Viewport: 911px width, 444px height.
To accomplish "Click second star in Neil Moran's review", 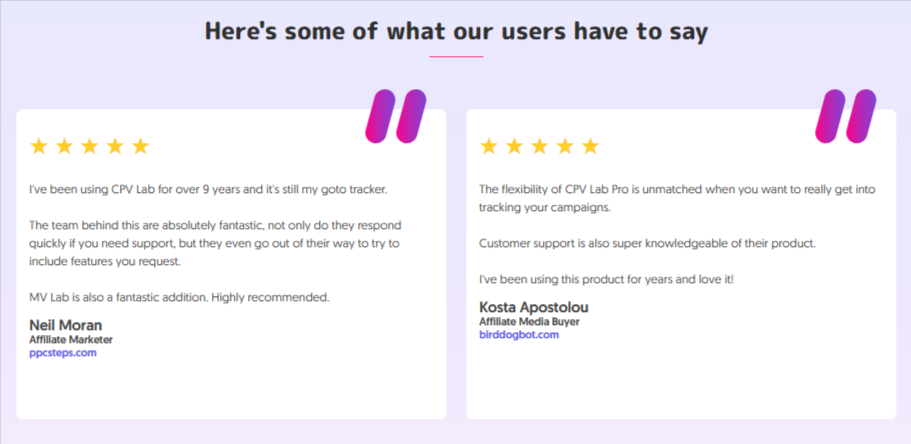I will [64, 146].
